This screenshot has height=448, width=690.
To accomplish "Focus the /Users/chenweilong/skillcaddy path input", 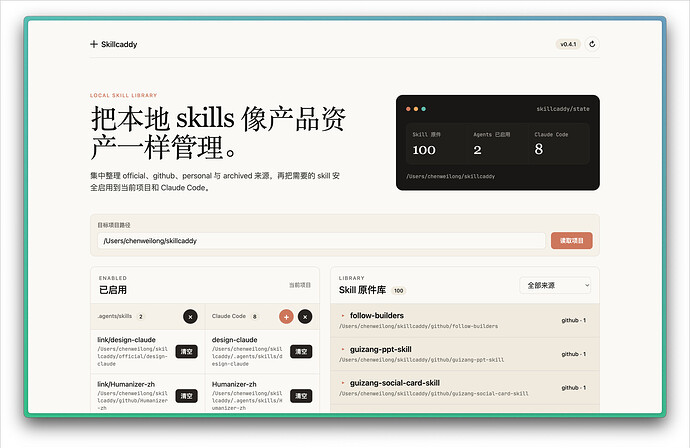I will (x=321, y=241).
